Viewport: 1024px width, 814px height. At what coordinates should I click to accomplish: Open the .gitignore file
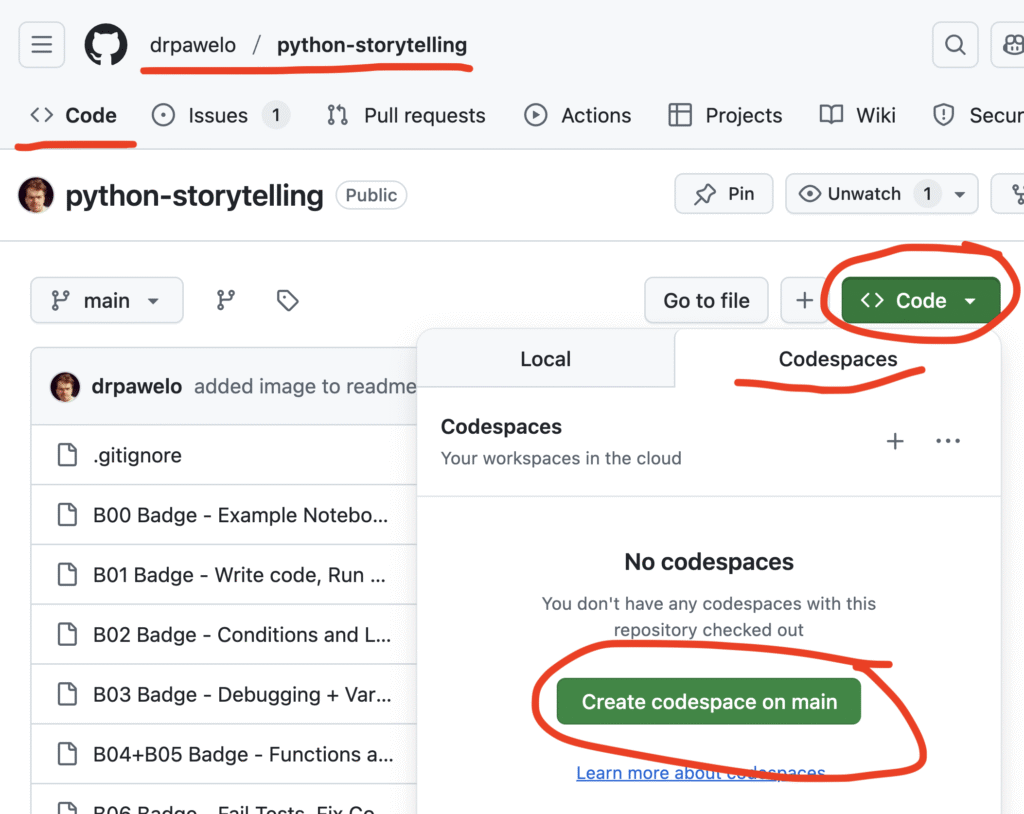point(137,455)
